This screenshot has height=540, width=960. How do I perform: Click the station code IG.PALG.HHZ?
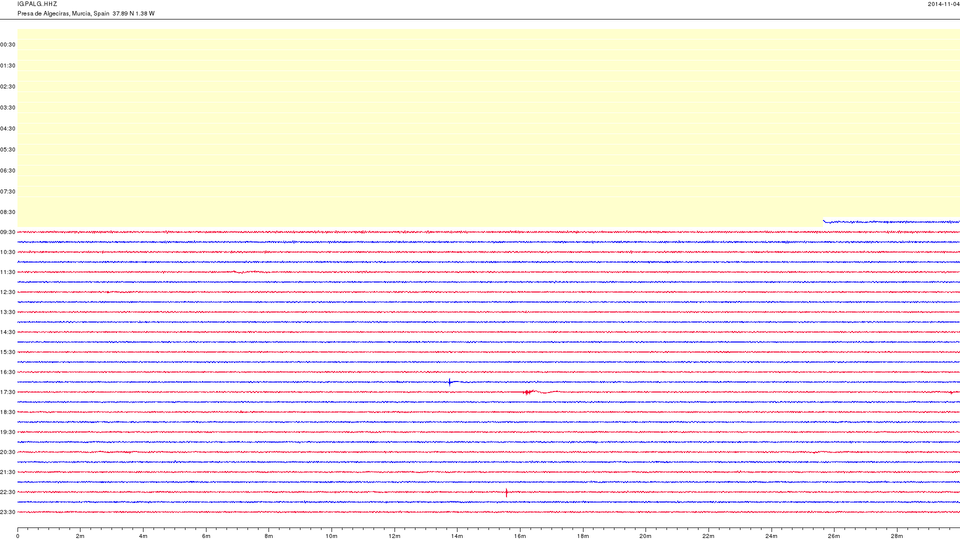(x=37, y=4)
